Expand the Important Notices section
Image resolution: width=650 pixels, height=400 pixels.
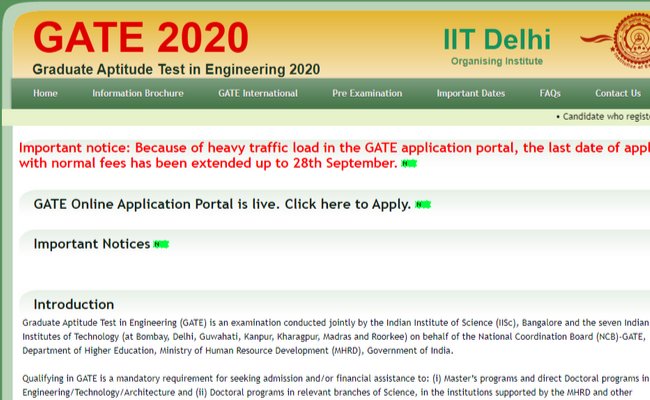tap(91, 244)
